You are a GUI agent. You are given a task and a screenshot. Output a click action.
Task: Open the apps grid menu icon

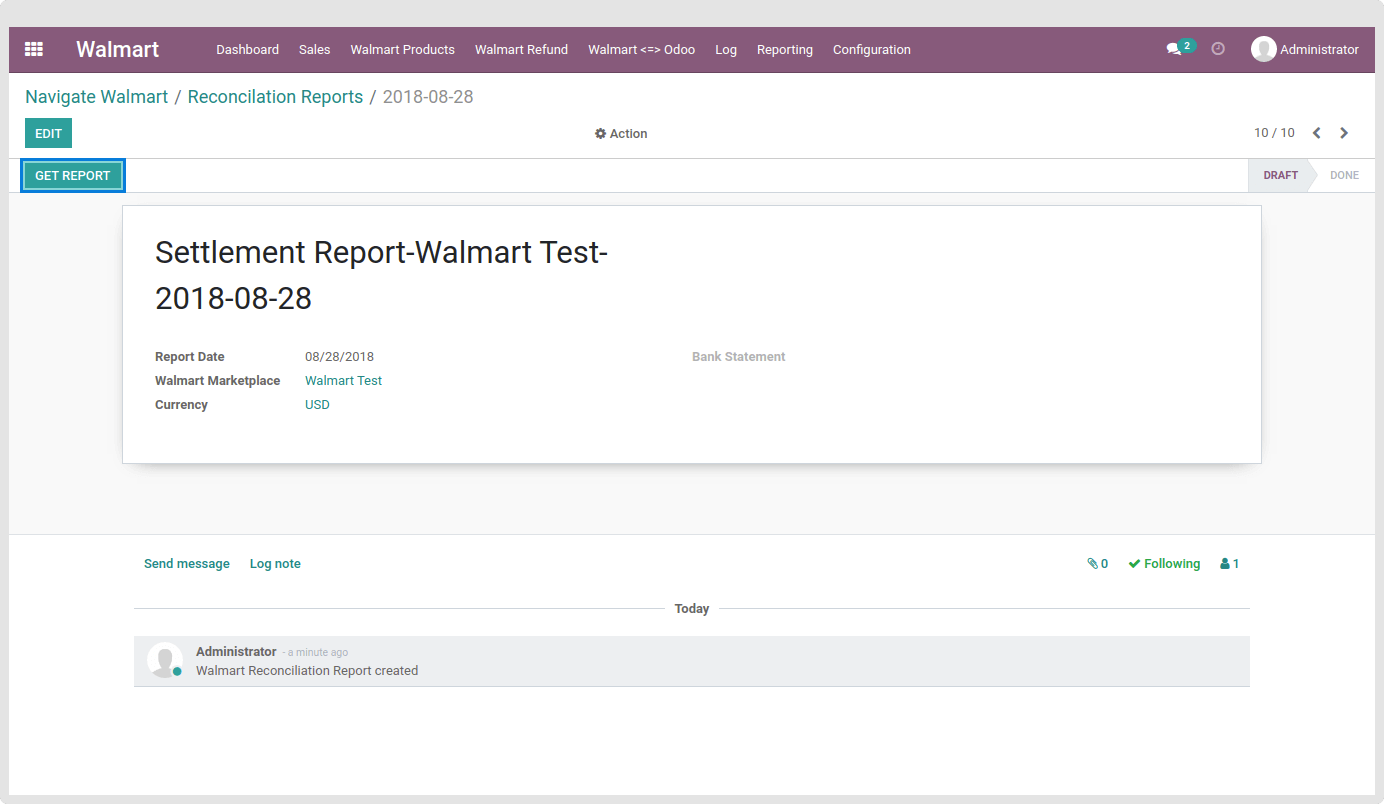point(34,49)
